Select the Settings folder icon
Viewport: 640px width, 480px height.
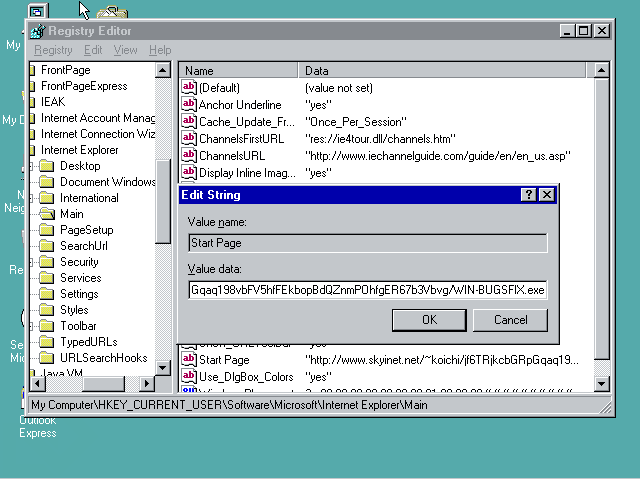[47, 294]
